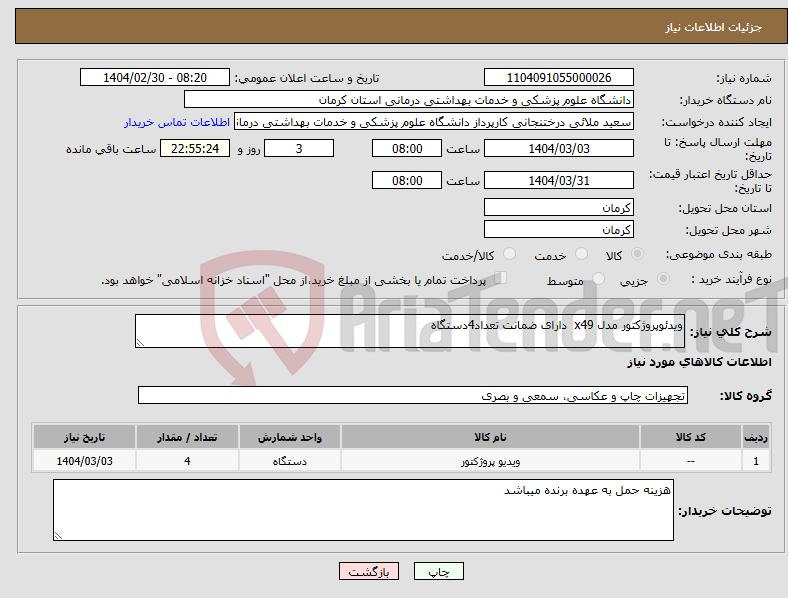Click the resize handle of the description textarea
This screenshot has height=598, width=788.
pos(140,343)
